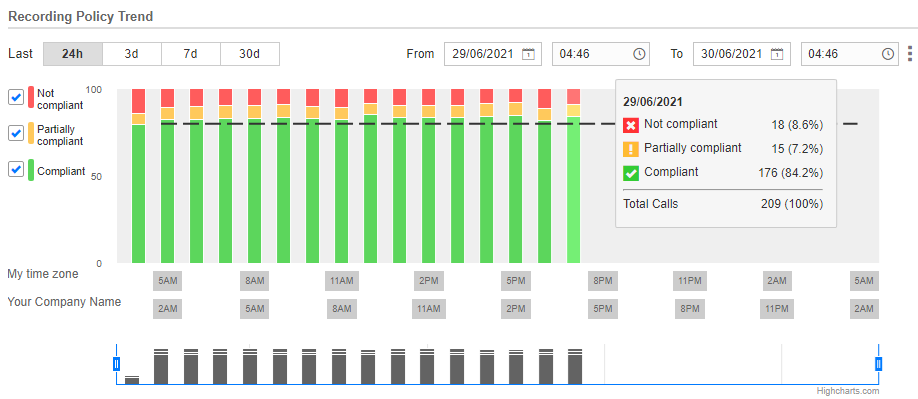The width and height of the screenshot is (918, 399).
Task: Click the green Compliant tooltip icon
Action: click(x=631, y=173)
